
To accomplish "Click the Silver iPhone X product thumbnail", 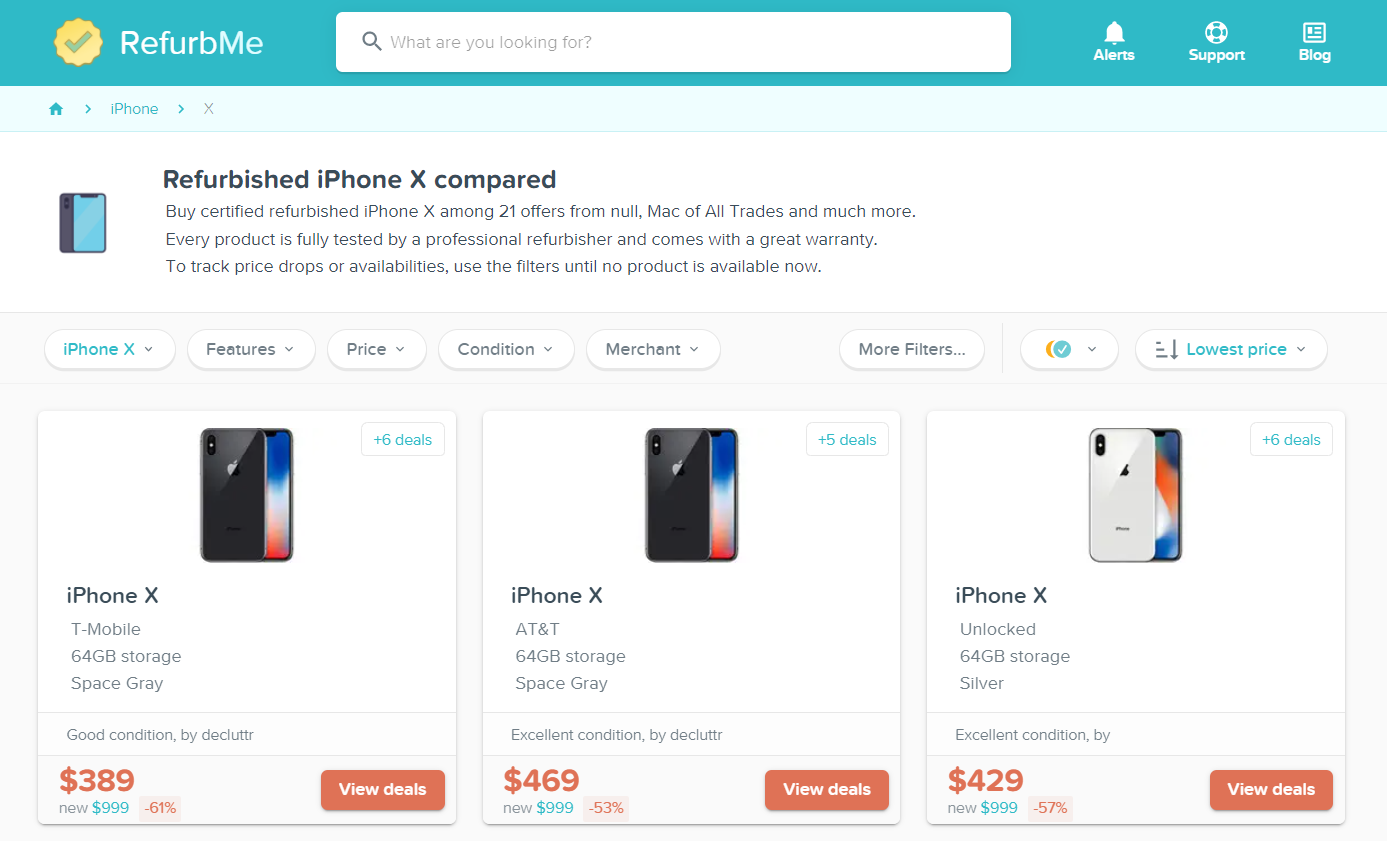I will pos(1135,495).
